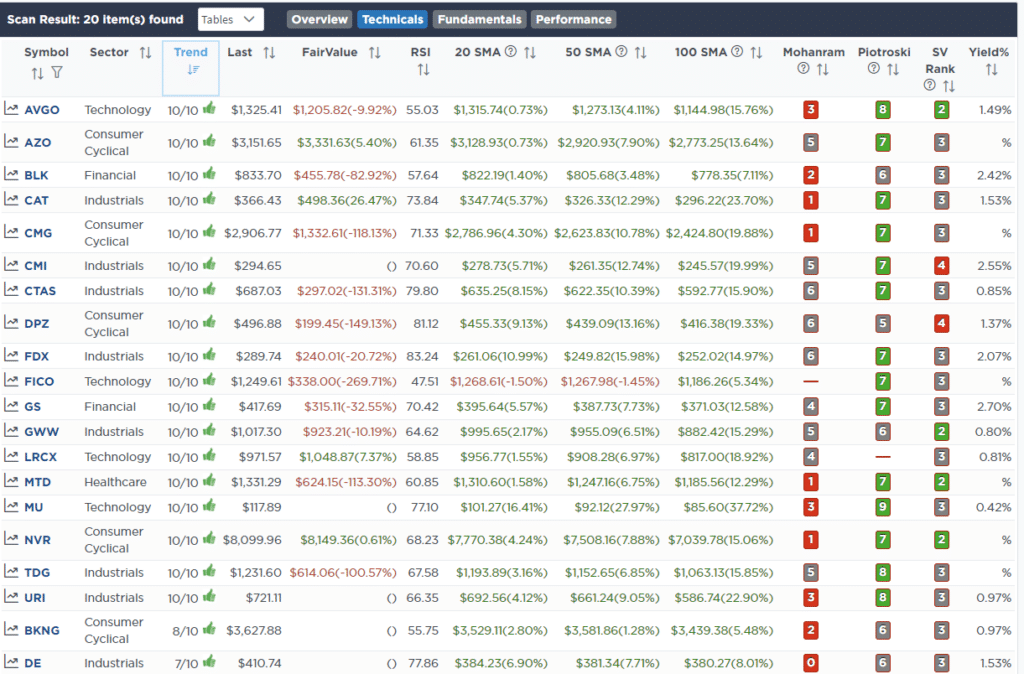Viewport: 1024px width, 674px height.
Task: Open the Tables dropdown
Action: (231, 20)
